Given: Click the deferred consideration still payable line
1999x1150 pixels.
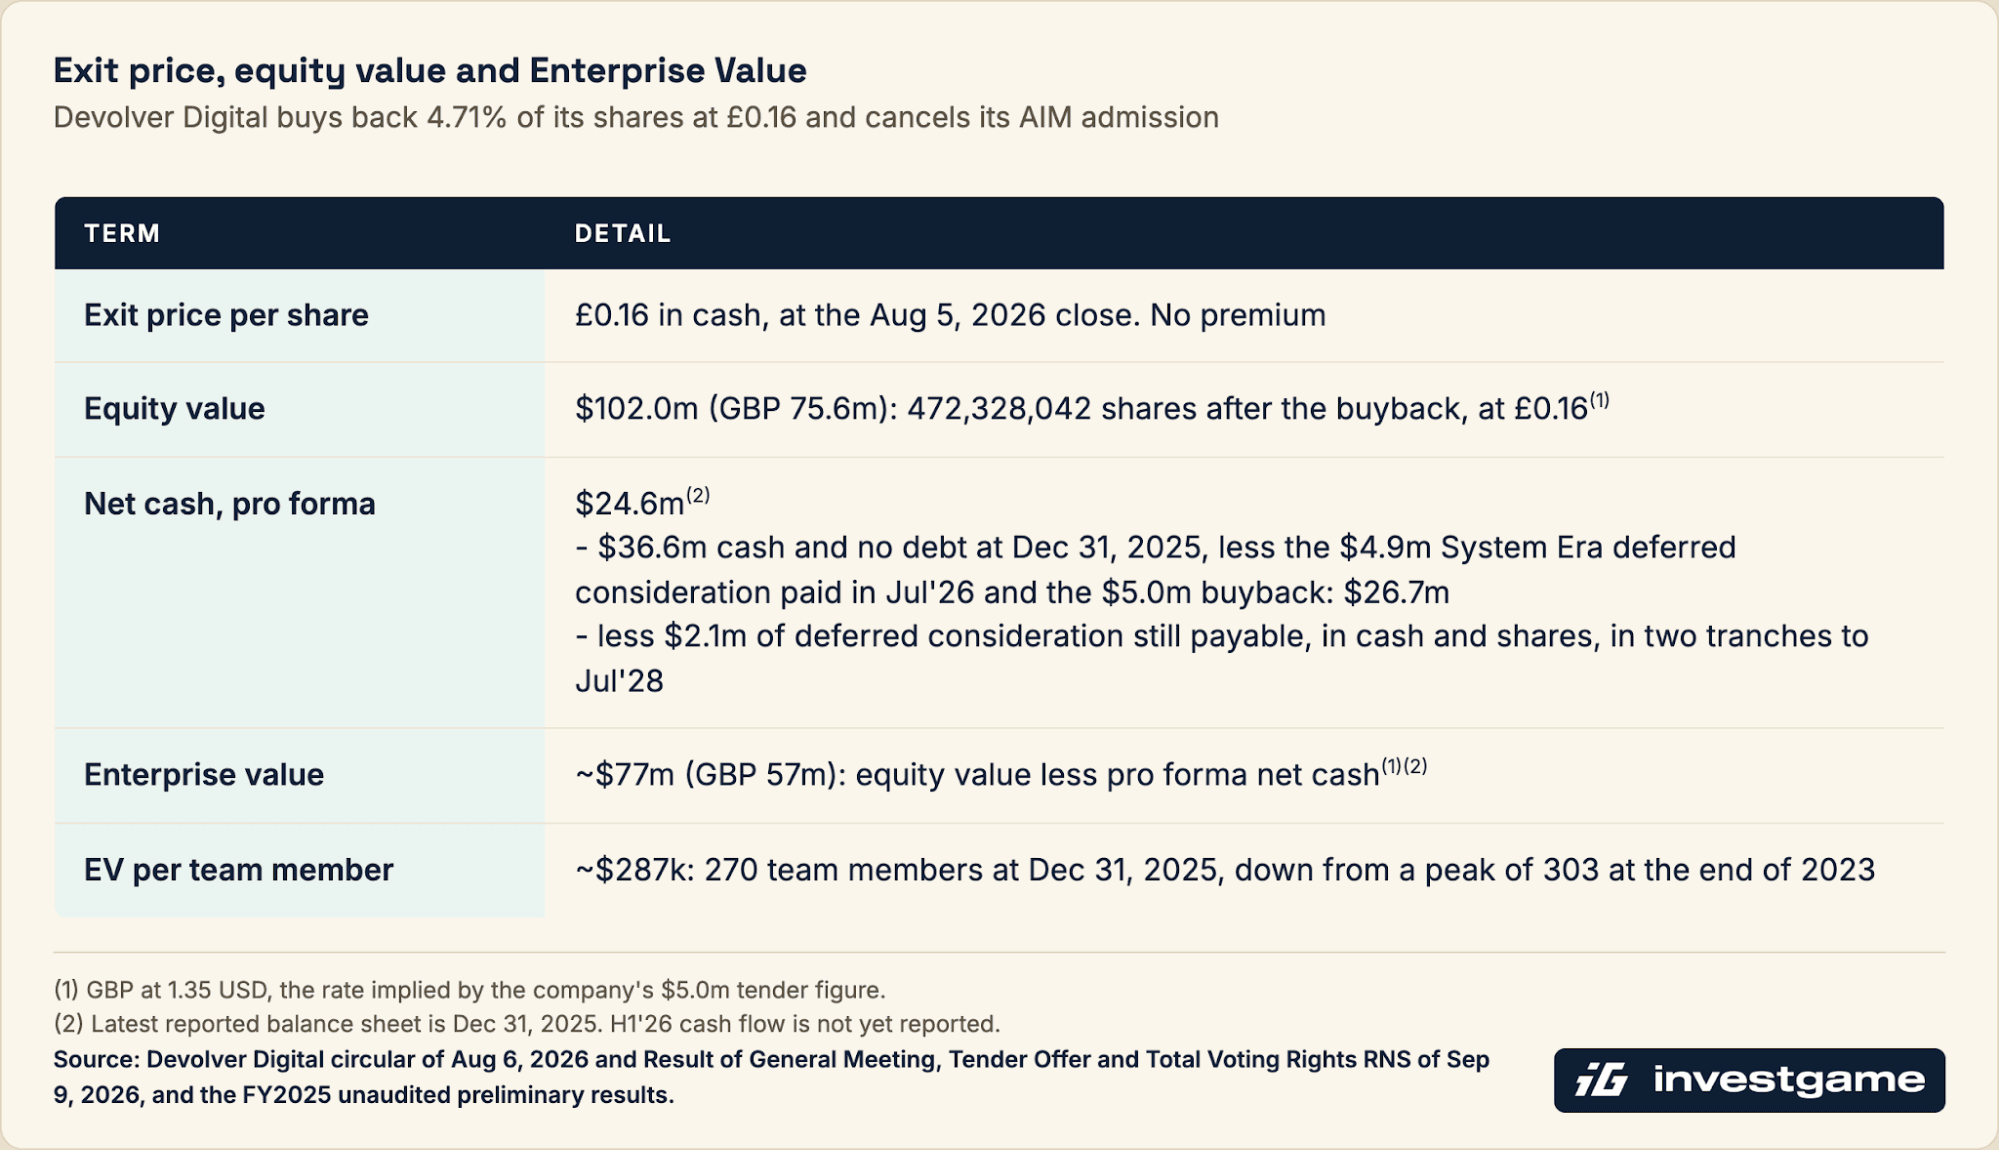Looking at the screenshot, I should tap(1221, 658).
